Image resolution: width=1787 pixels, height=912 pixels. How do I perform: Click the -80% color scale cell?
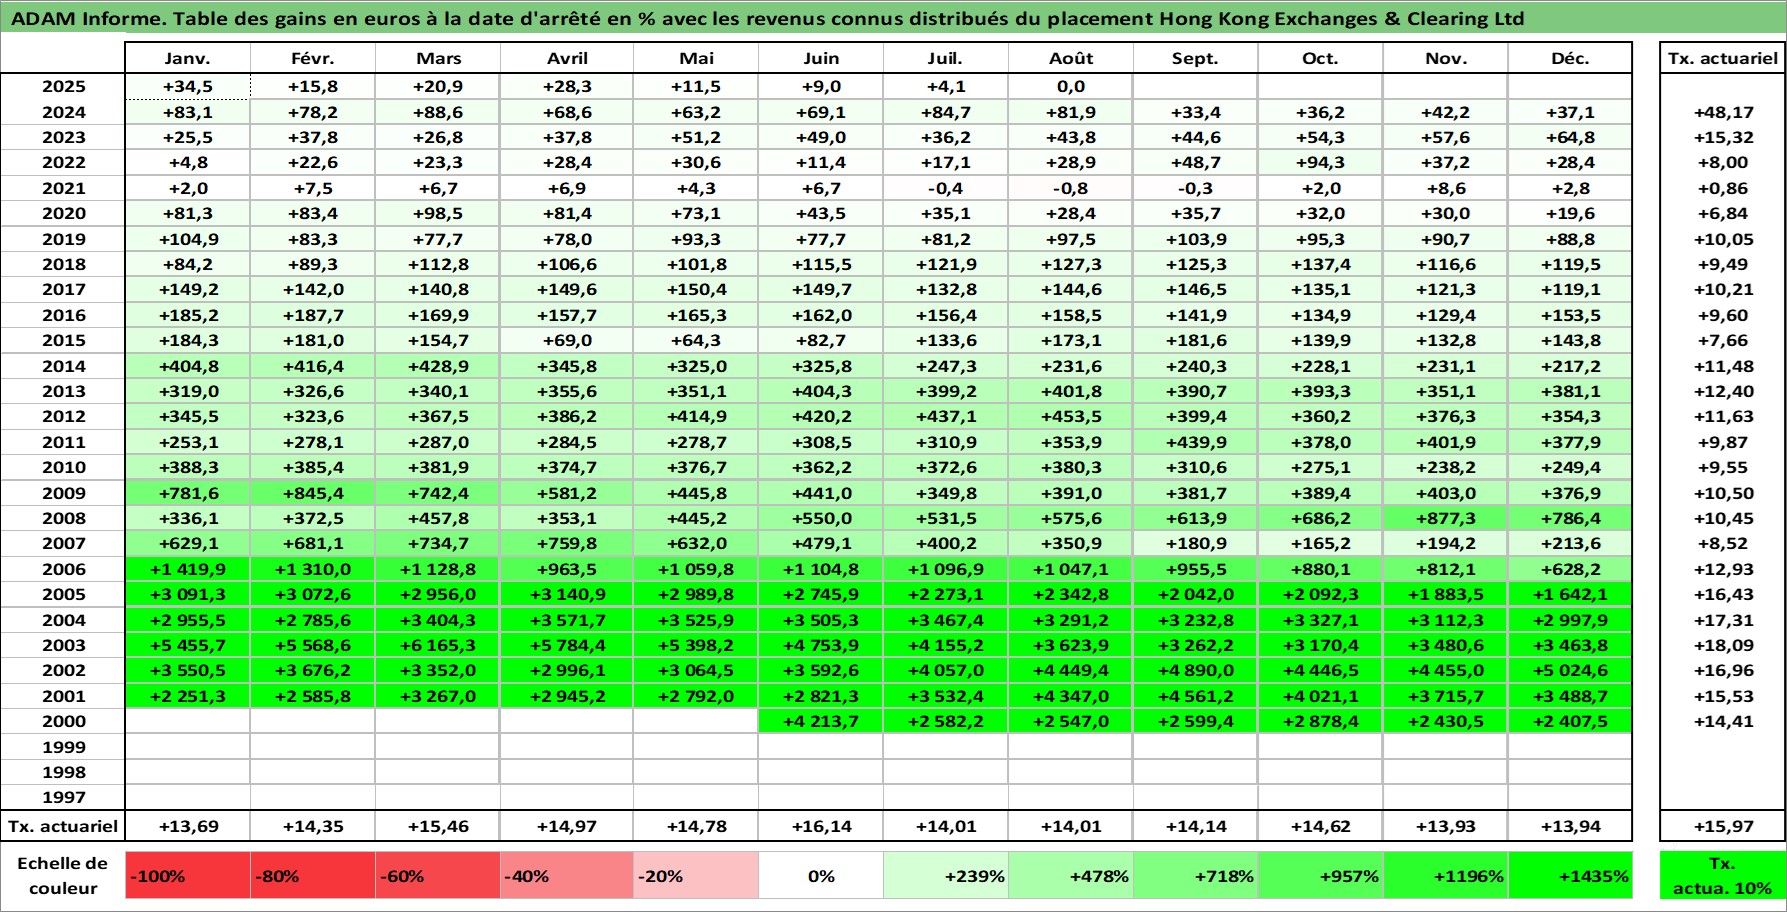coord(313,876)
